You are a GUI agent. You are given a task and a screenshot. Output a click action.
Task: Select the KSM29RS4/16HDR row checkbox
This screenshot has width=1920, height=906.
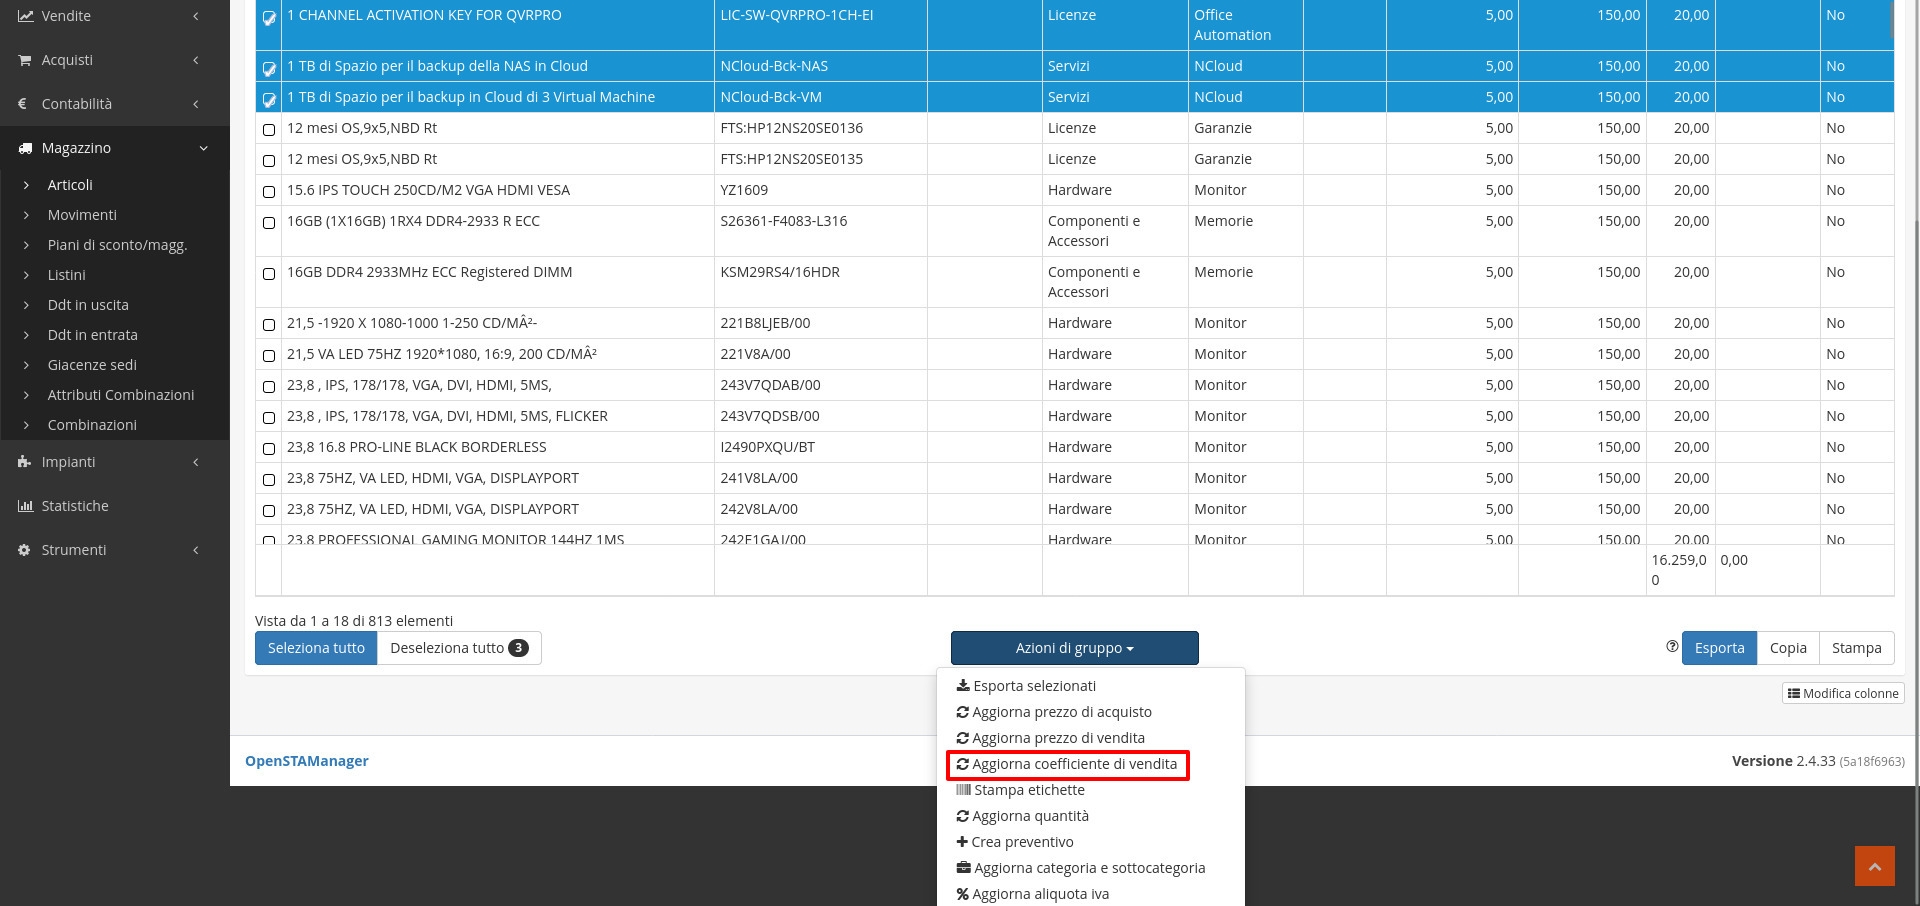[269, 274]
